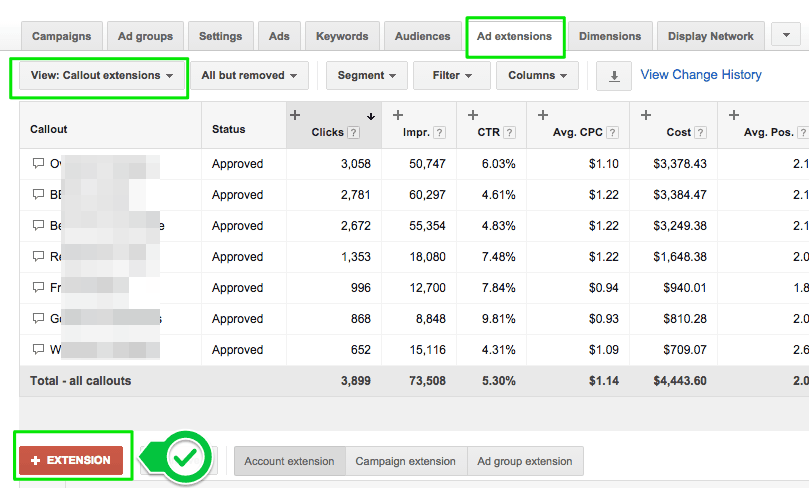Click callout bubble icon in 1,353 clicks row
This screenshot has width=809, height=488.
pyautogui.click(x=38, y=256)
